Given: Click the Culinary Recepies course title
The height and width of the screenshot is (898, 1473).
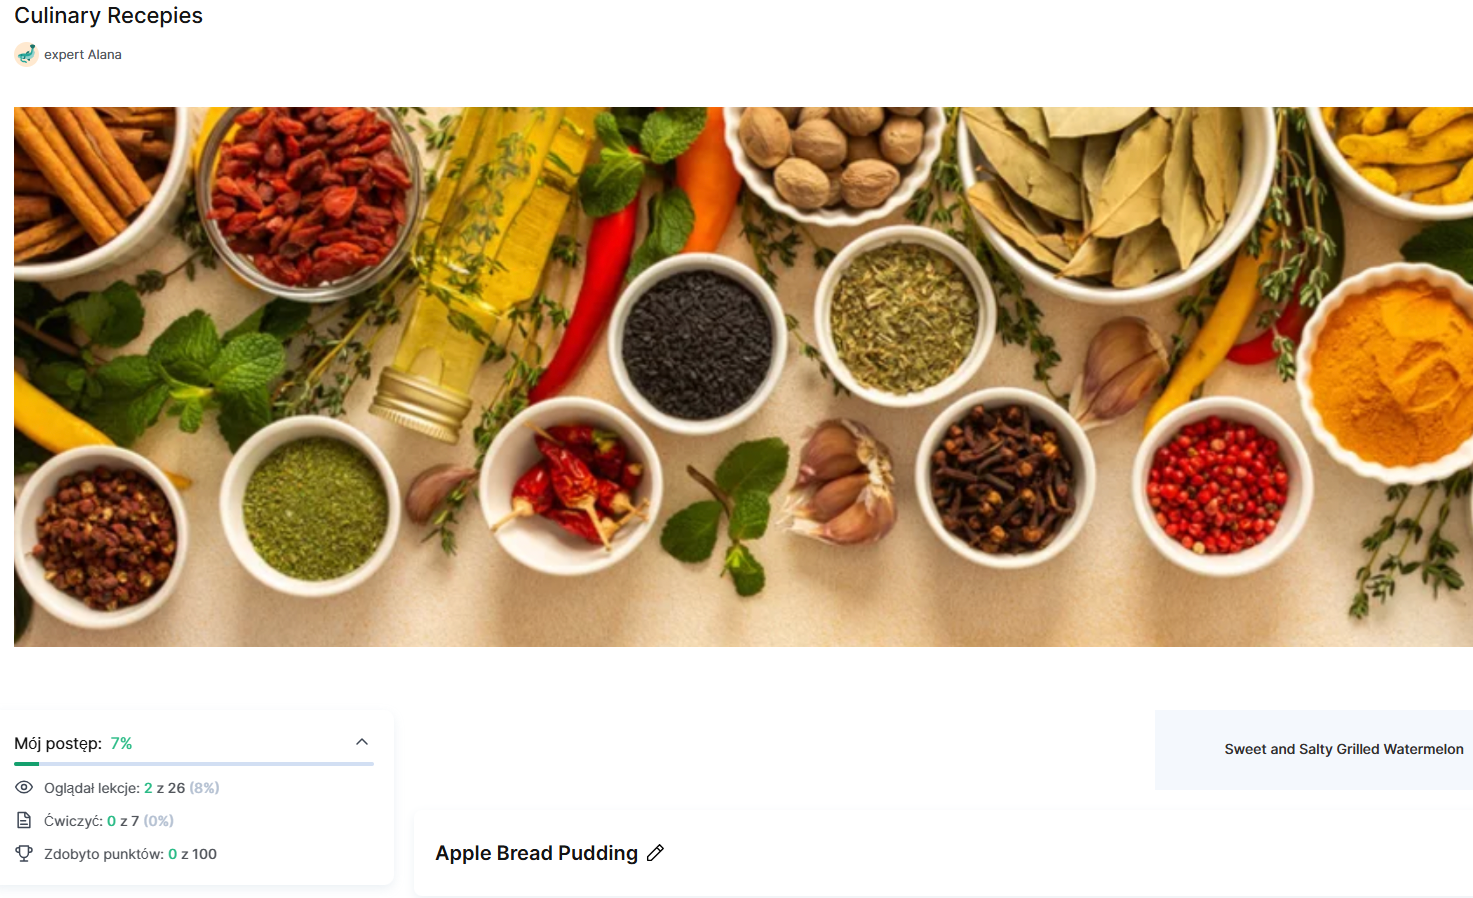Looking at the screenshot, I should coord(108,16).
